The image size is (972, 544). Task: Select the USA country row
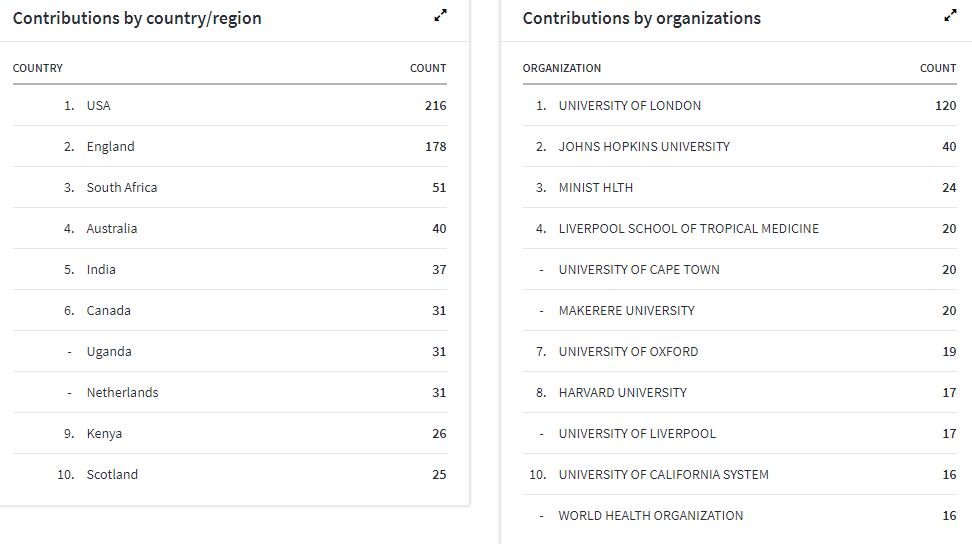[98, 106]
